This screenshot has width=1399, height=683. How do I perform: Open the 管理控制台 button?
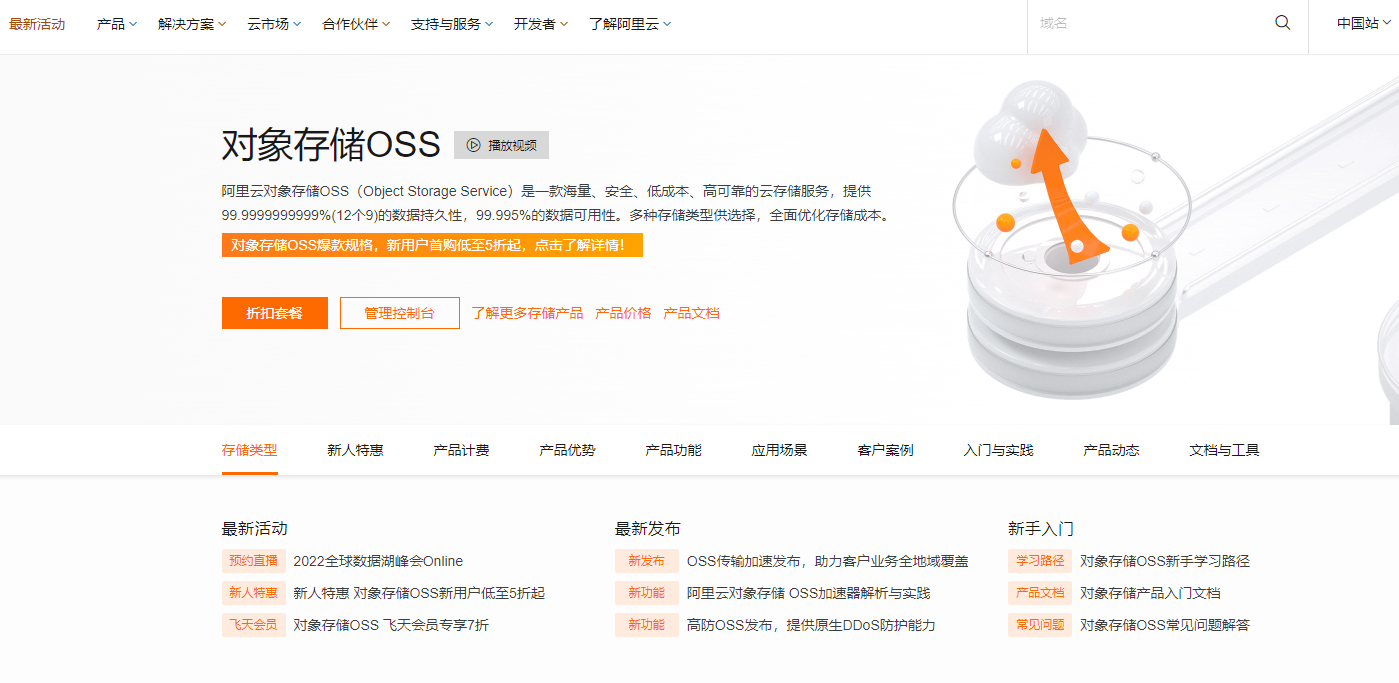(400, 313)
